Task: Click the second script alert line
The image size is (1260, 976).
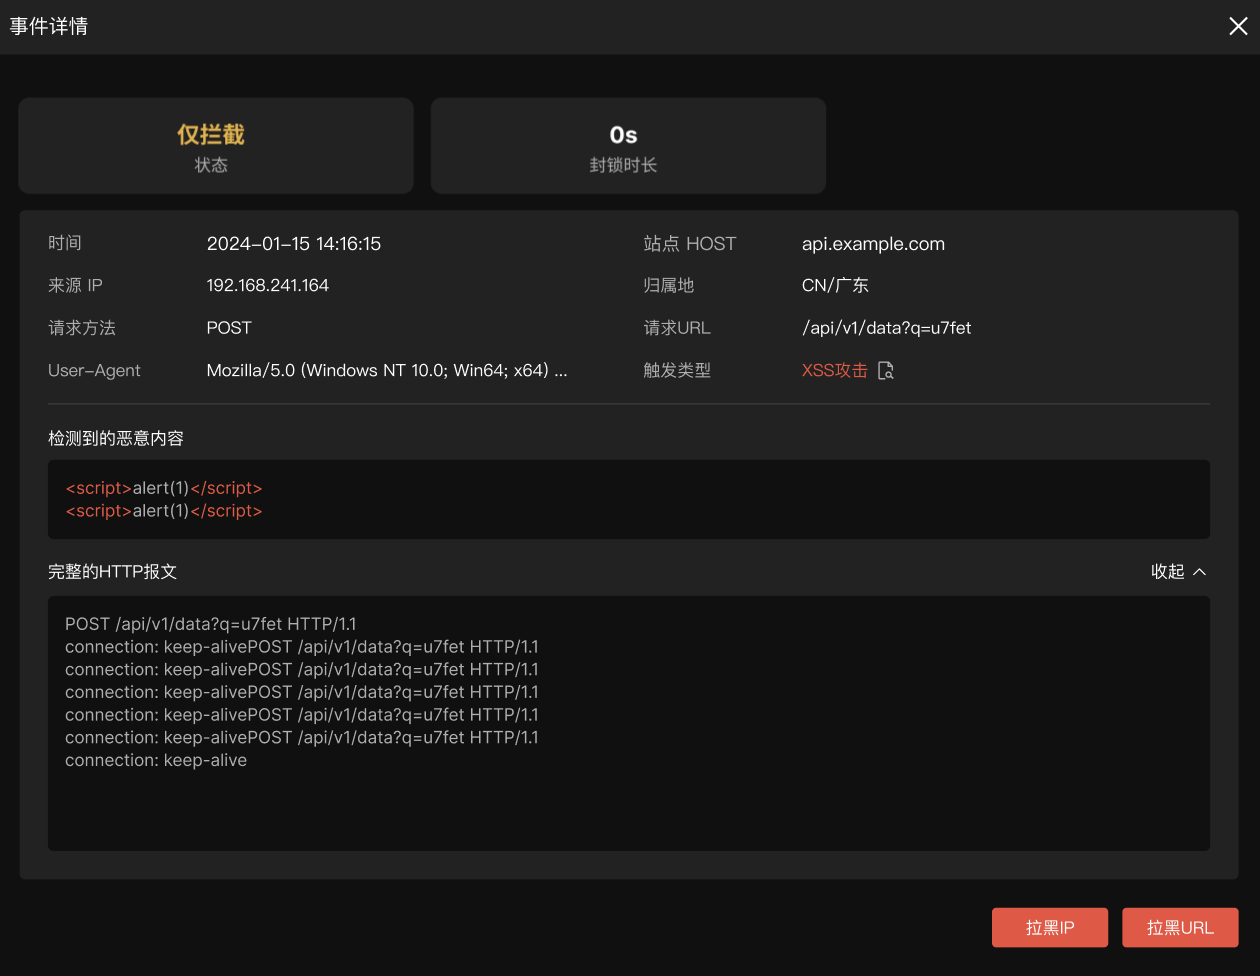Action: [x=164, y=511]
